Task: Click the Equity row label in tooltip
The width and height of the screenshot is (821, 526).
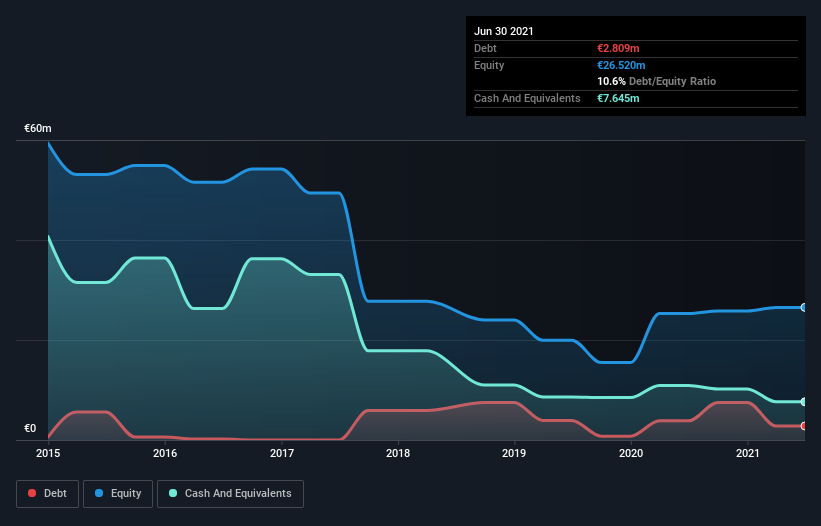Action: (x=489, y=65)
